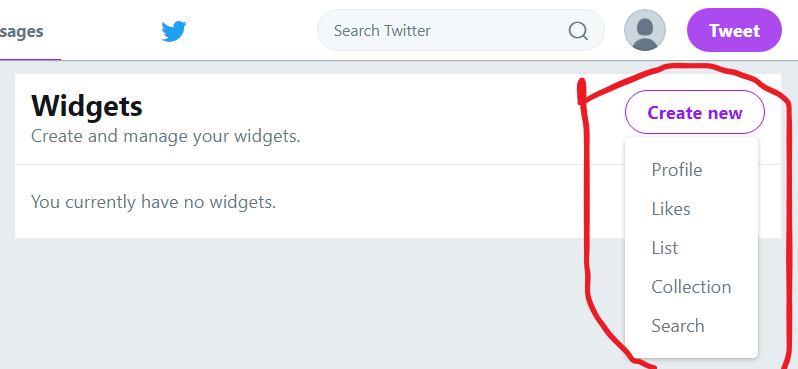Click the magnifier icon in search box

click(x=578, y=31)
